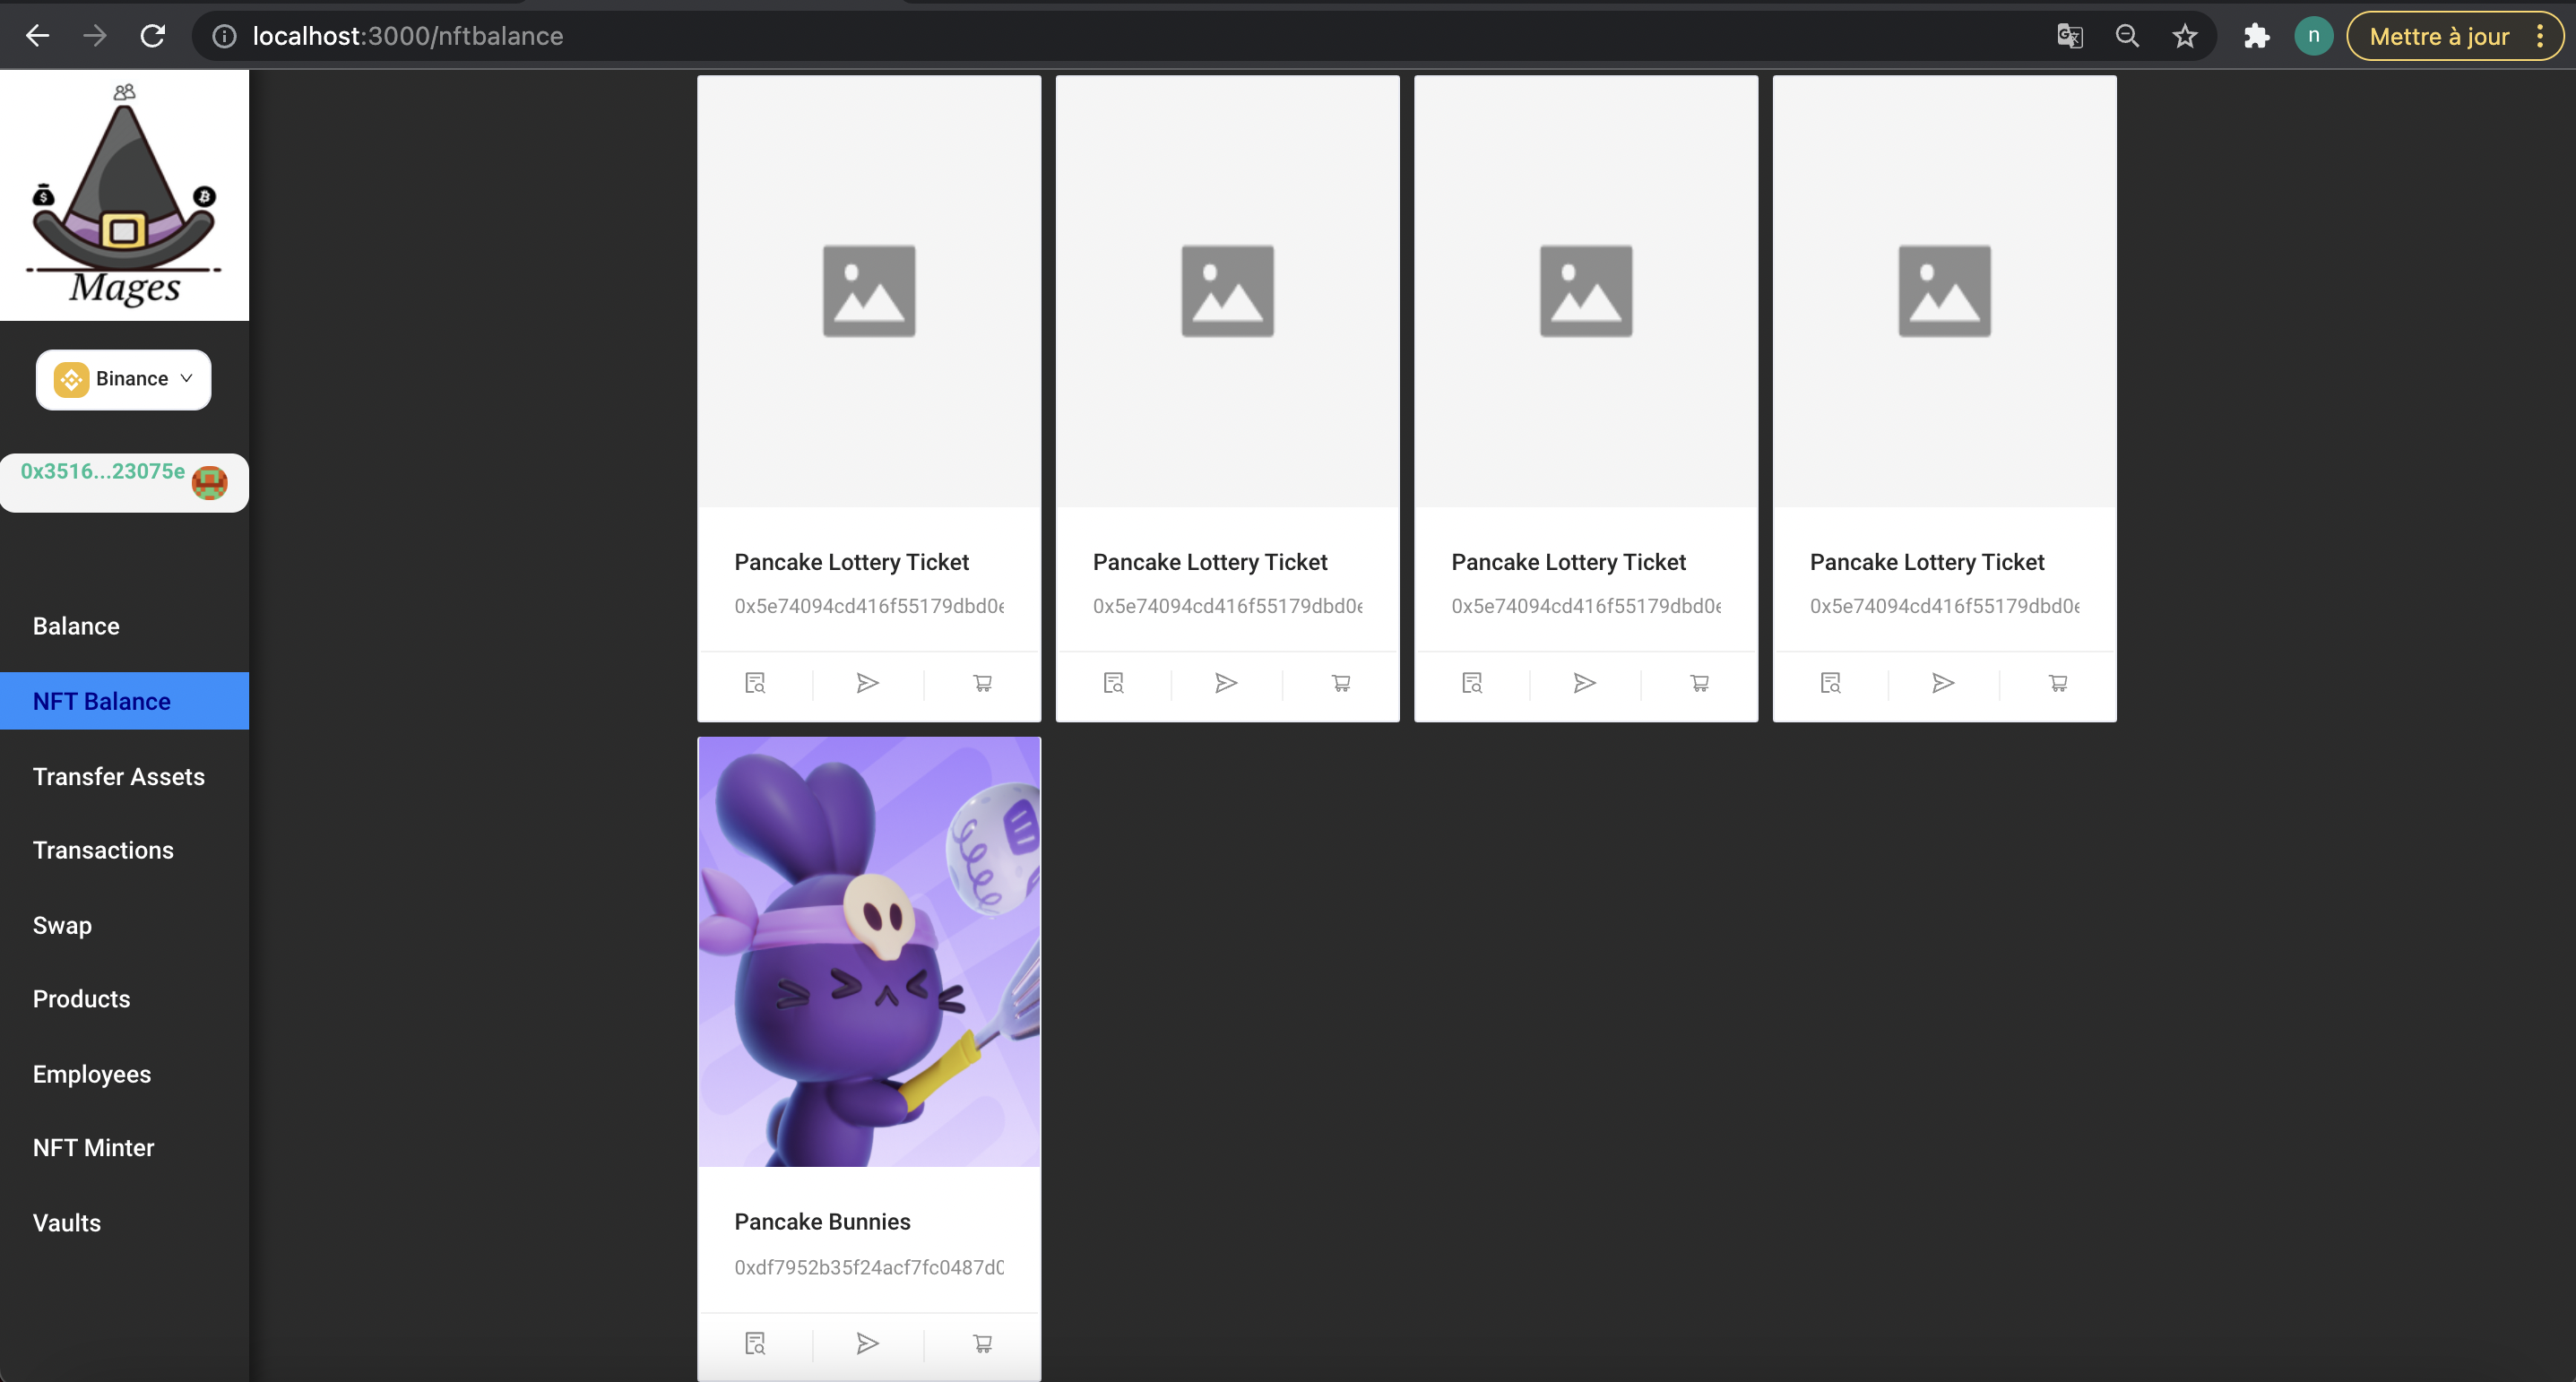Click the block explorer icon on the first Pancake Lottery Ticket card
Image resolution: width=2576 pixels, height=1382 pixels.
coord(755,683)
